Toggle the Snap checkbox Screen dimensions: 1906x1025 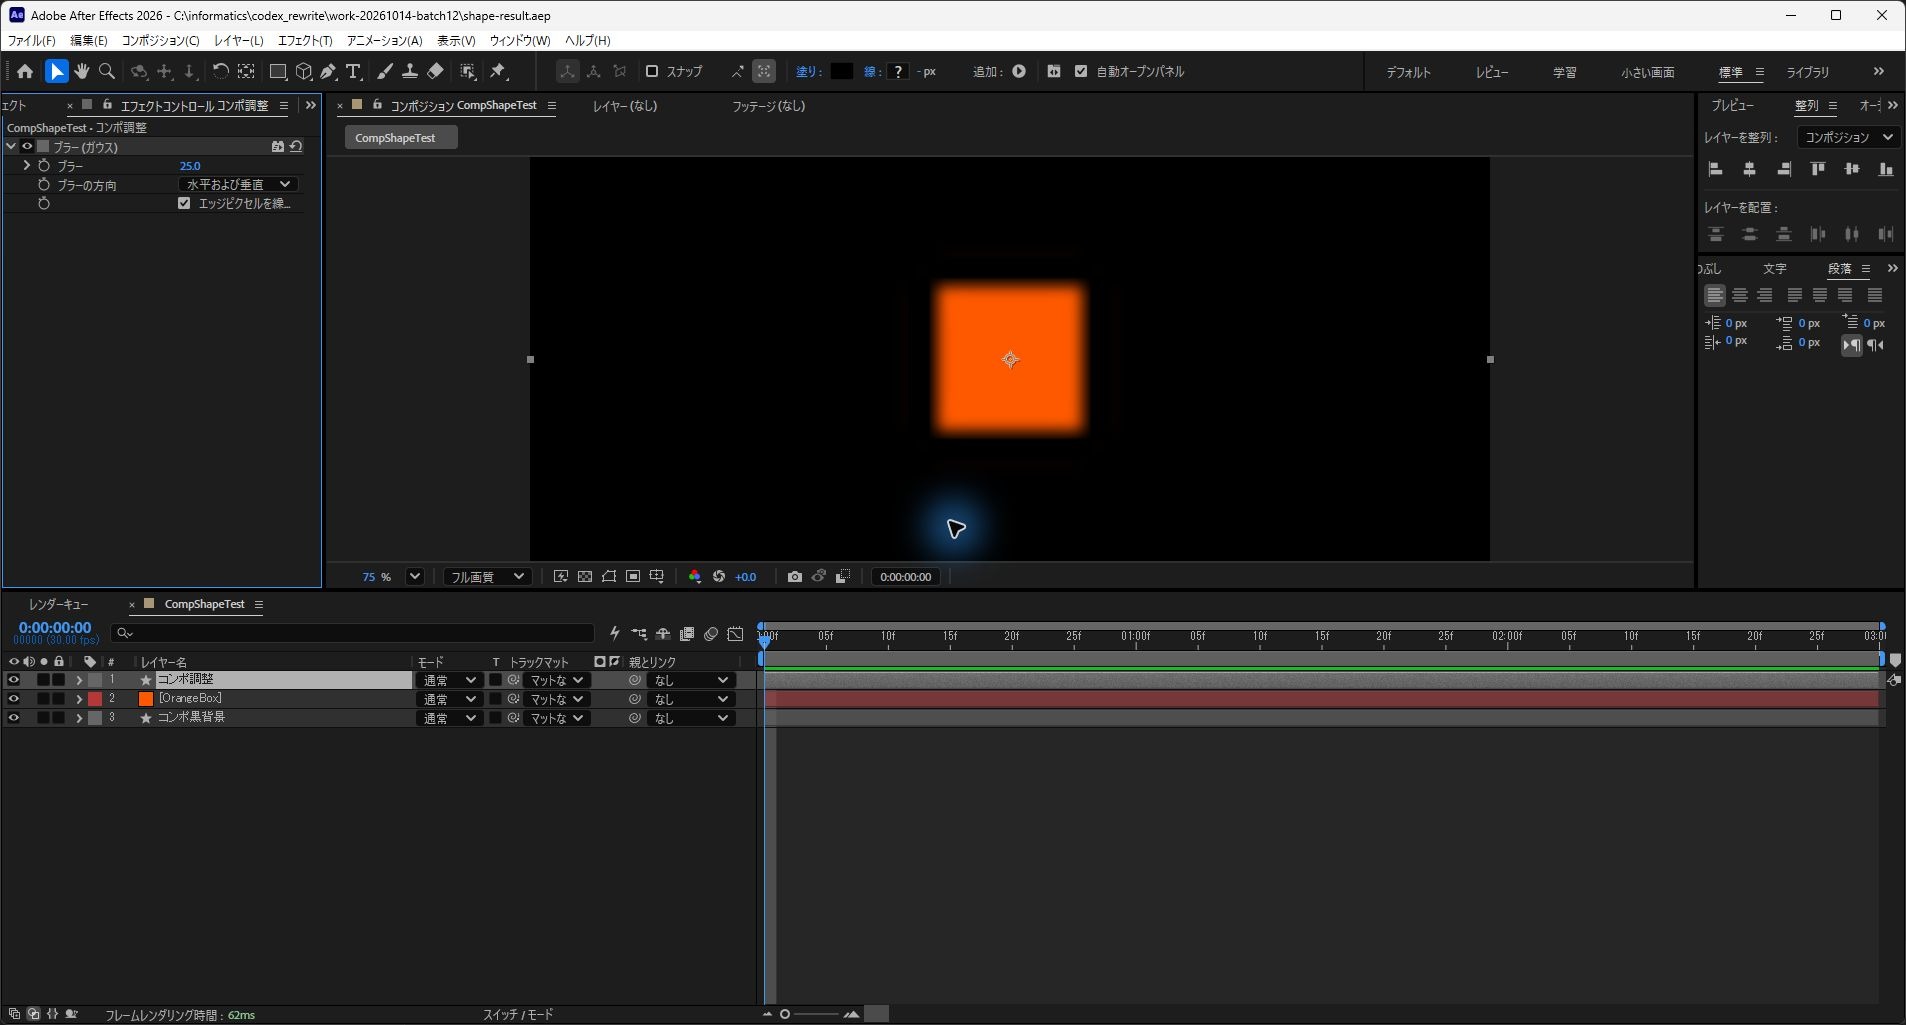point(652,71)
